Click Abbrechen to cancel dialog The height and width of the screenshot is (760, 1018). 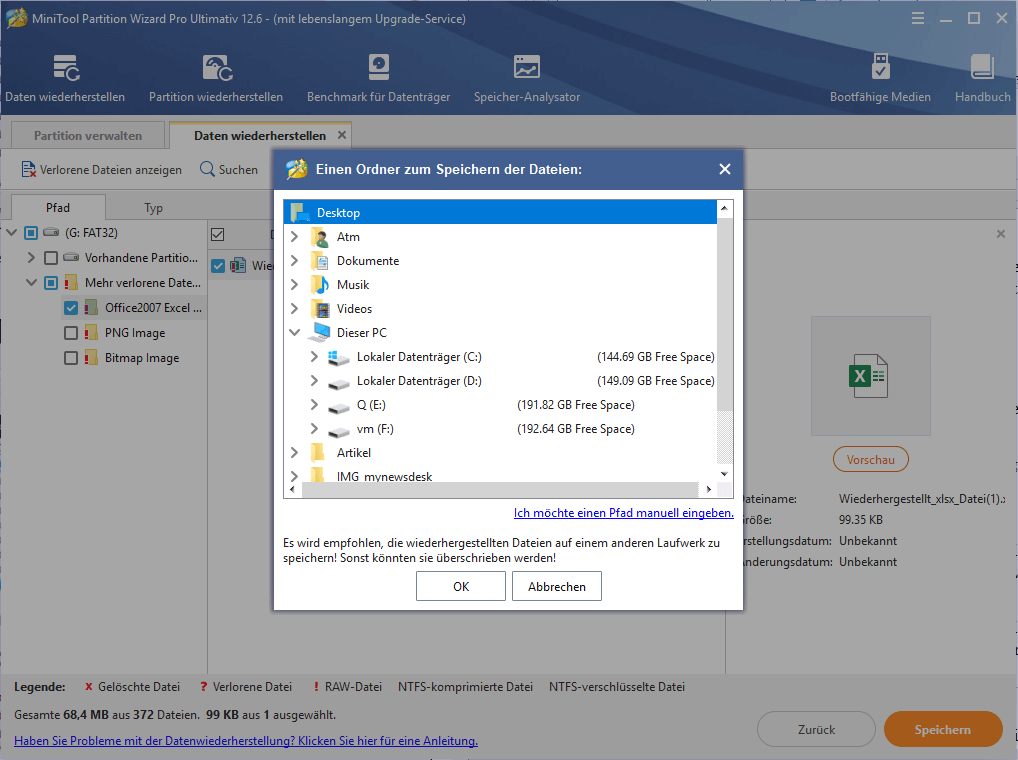click(557, 586)
